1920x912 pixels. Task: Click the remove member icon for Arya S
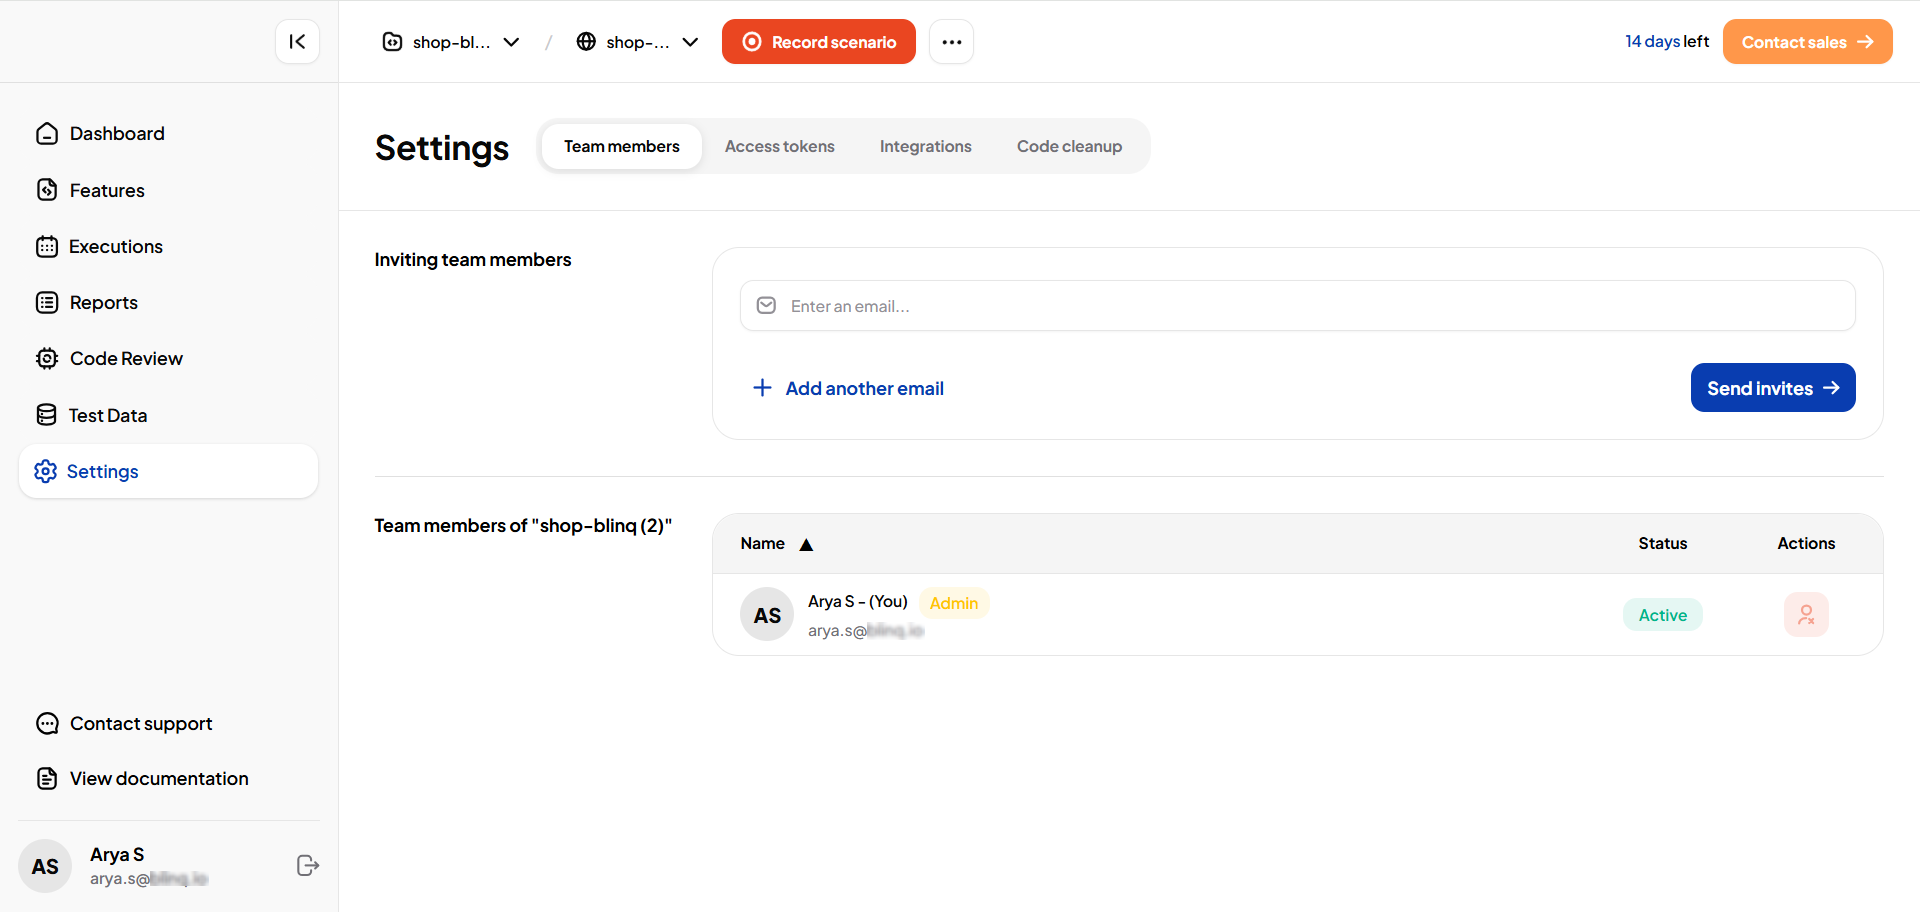[x=1805, y=615]
